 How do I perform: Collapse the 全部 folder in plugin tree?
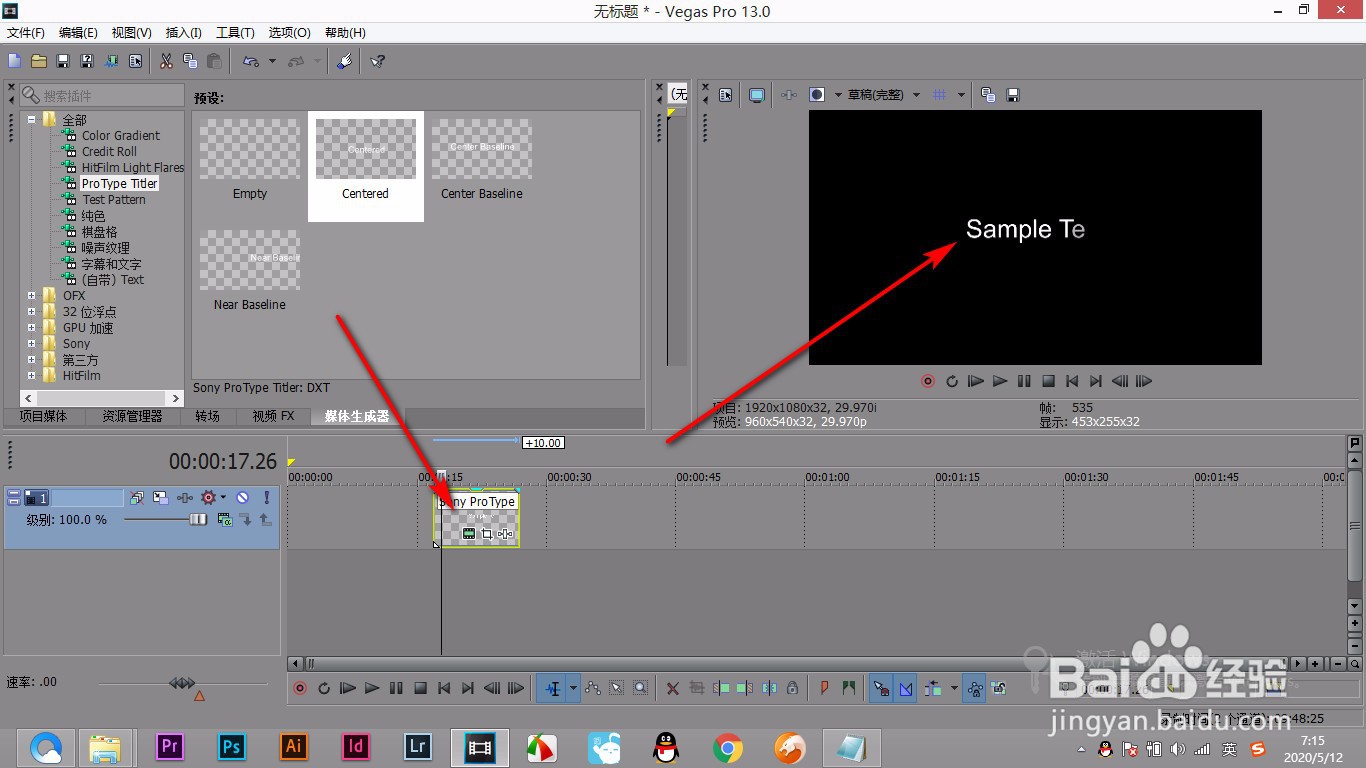[x=32, y=120]
